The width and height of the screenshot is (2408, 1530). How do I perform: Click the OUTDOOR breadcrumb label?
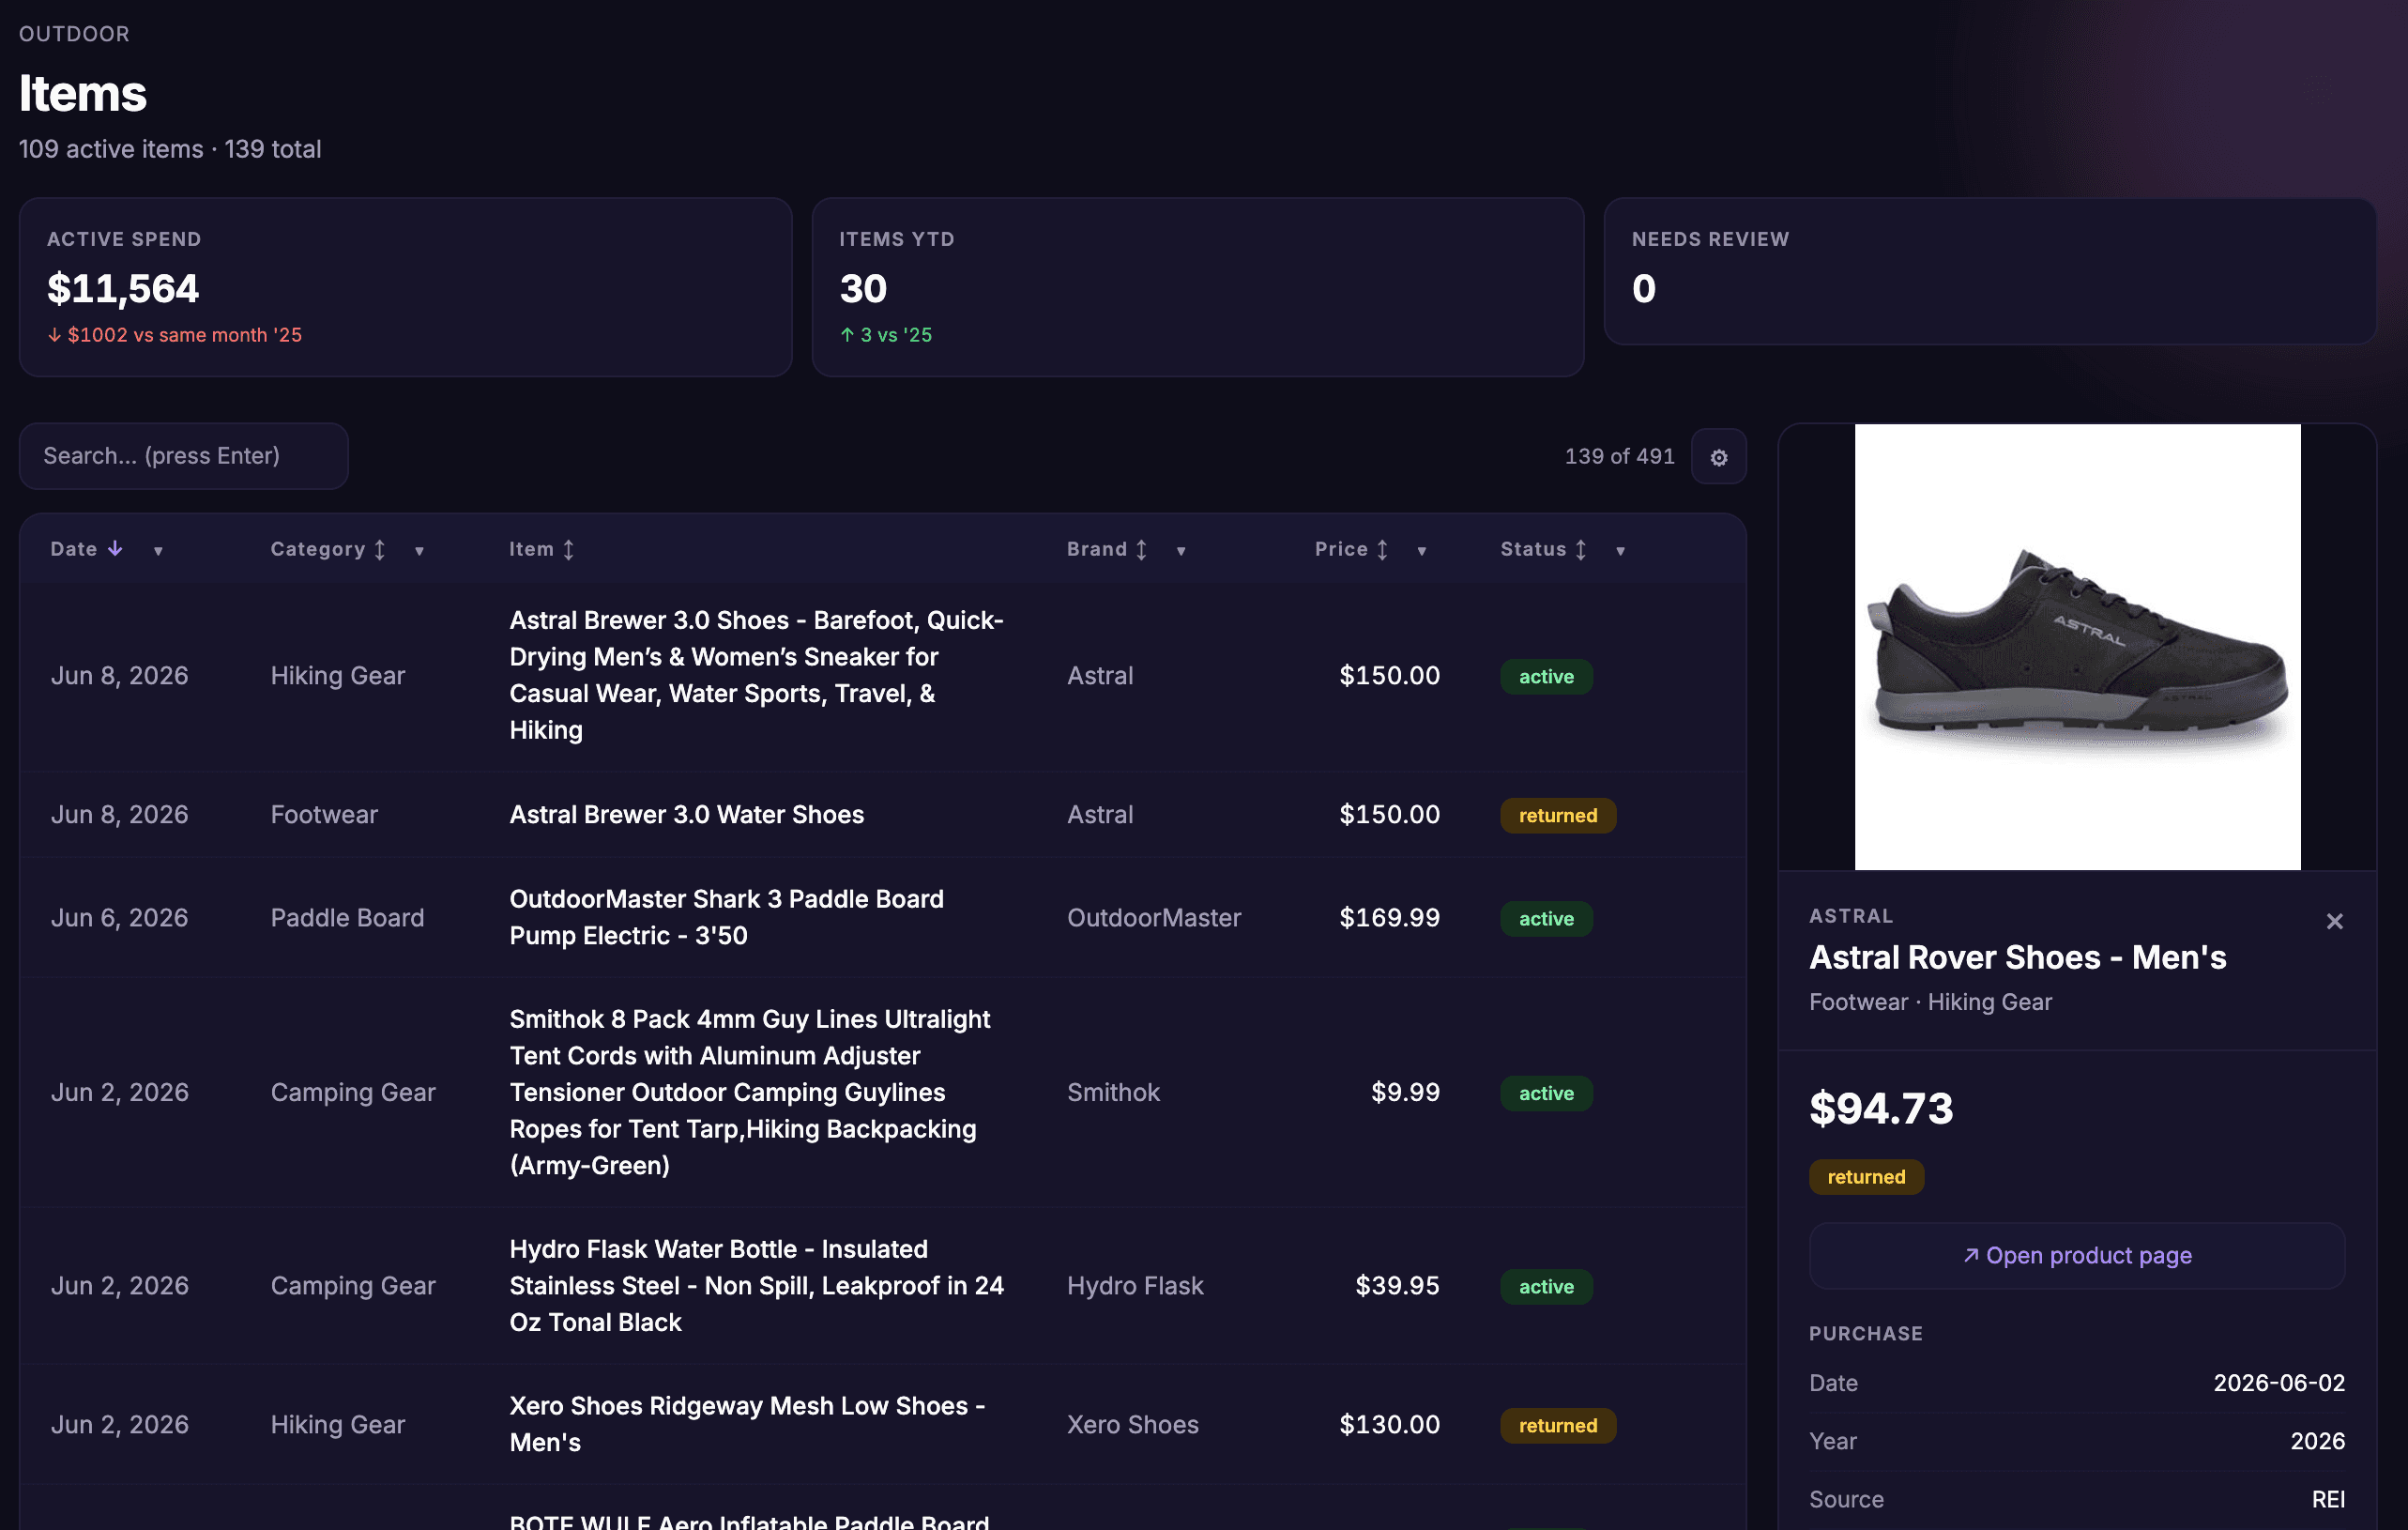click(x=74, y=34)
